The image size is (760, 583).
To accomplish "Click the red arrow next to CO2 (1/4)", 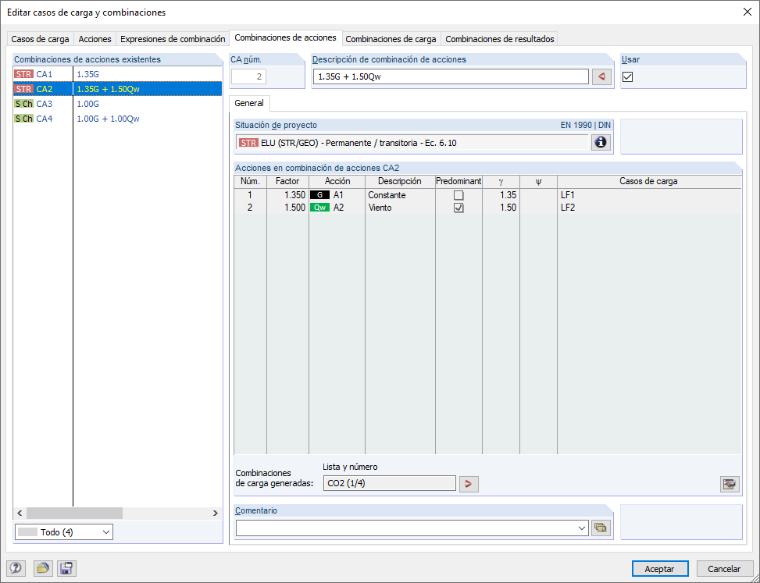I will pyautogui.click(x=469, y=484).
